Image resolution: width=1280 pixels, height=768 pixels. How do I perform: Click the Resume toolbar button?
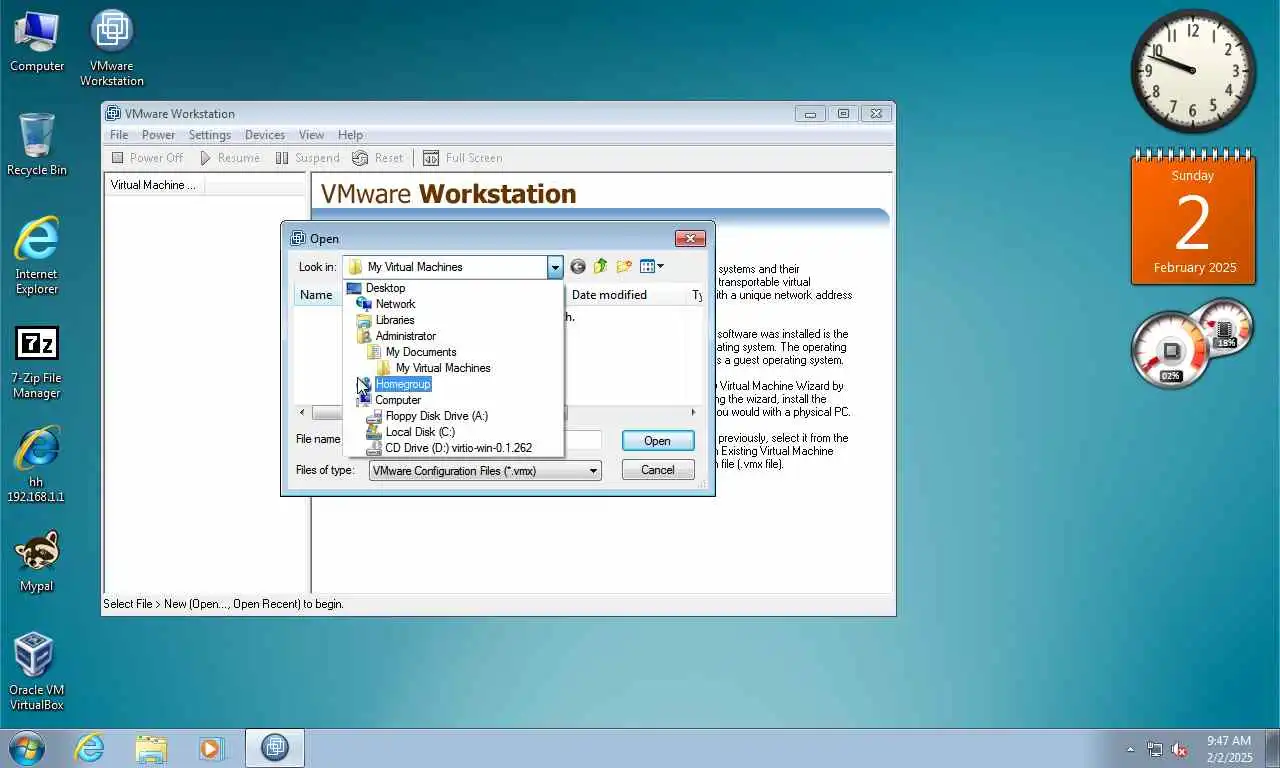point(229,158)
